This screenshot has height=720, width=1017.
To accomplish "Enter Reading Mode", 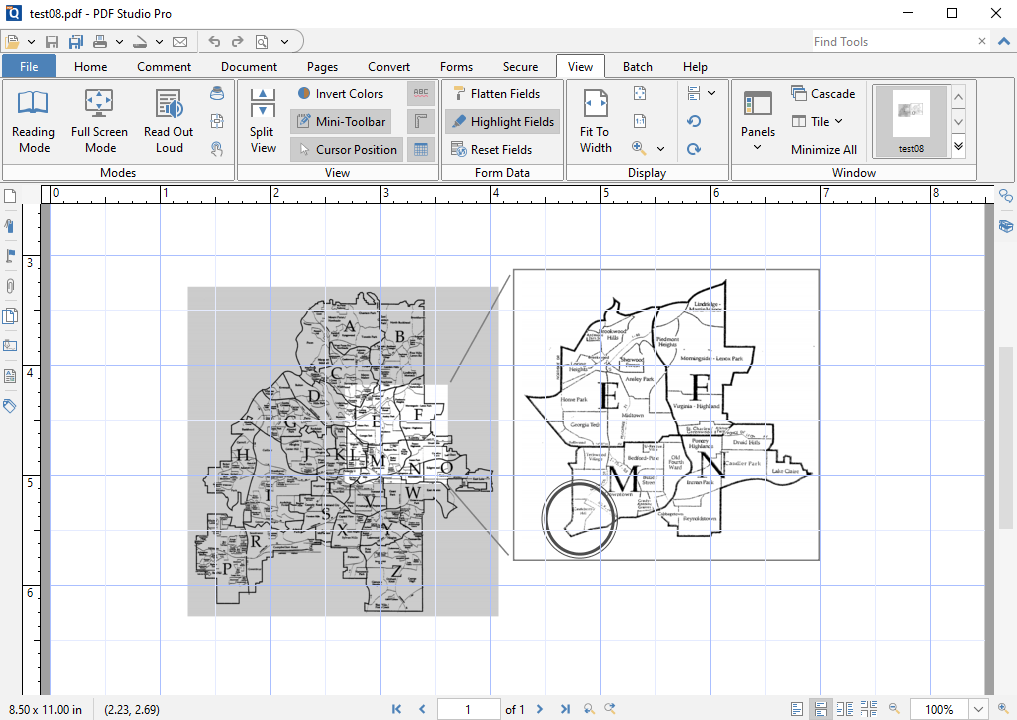I will (x=34, y=121).
